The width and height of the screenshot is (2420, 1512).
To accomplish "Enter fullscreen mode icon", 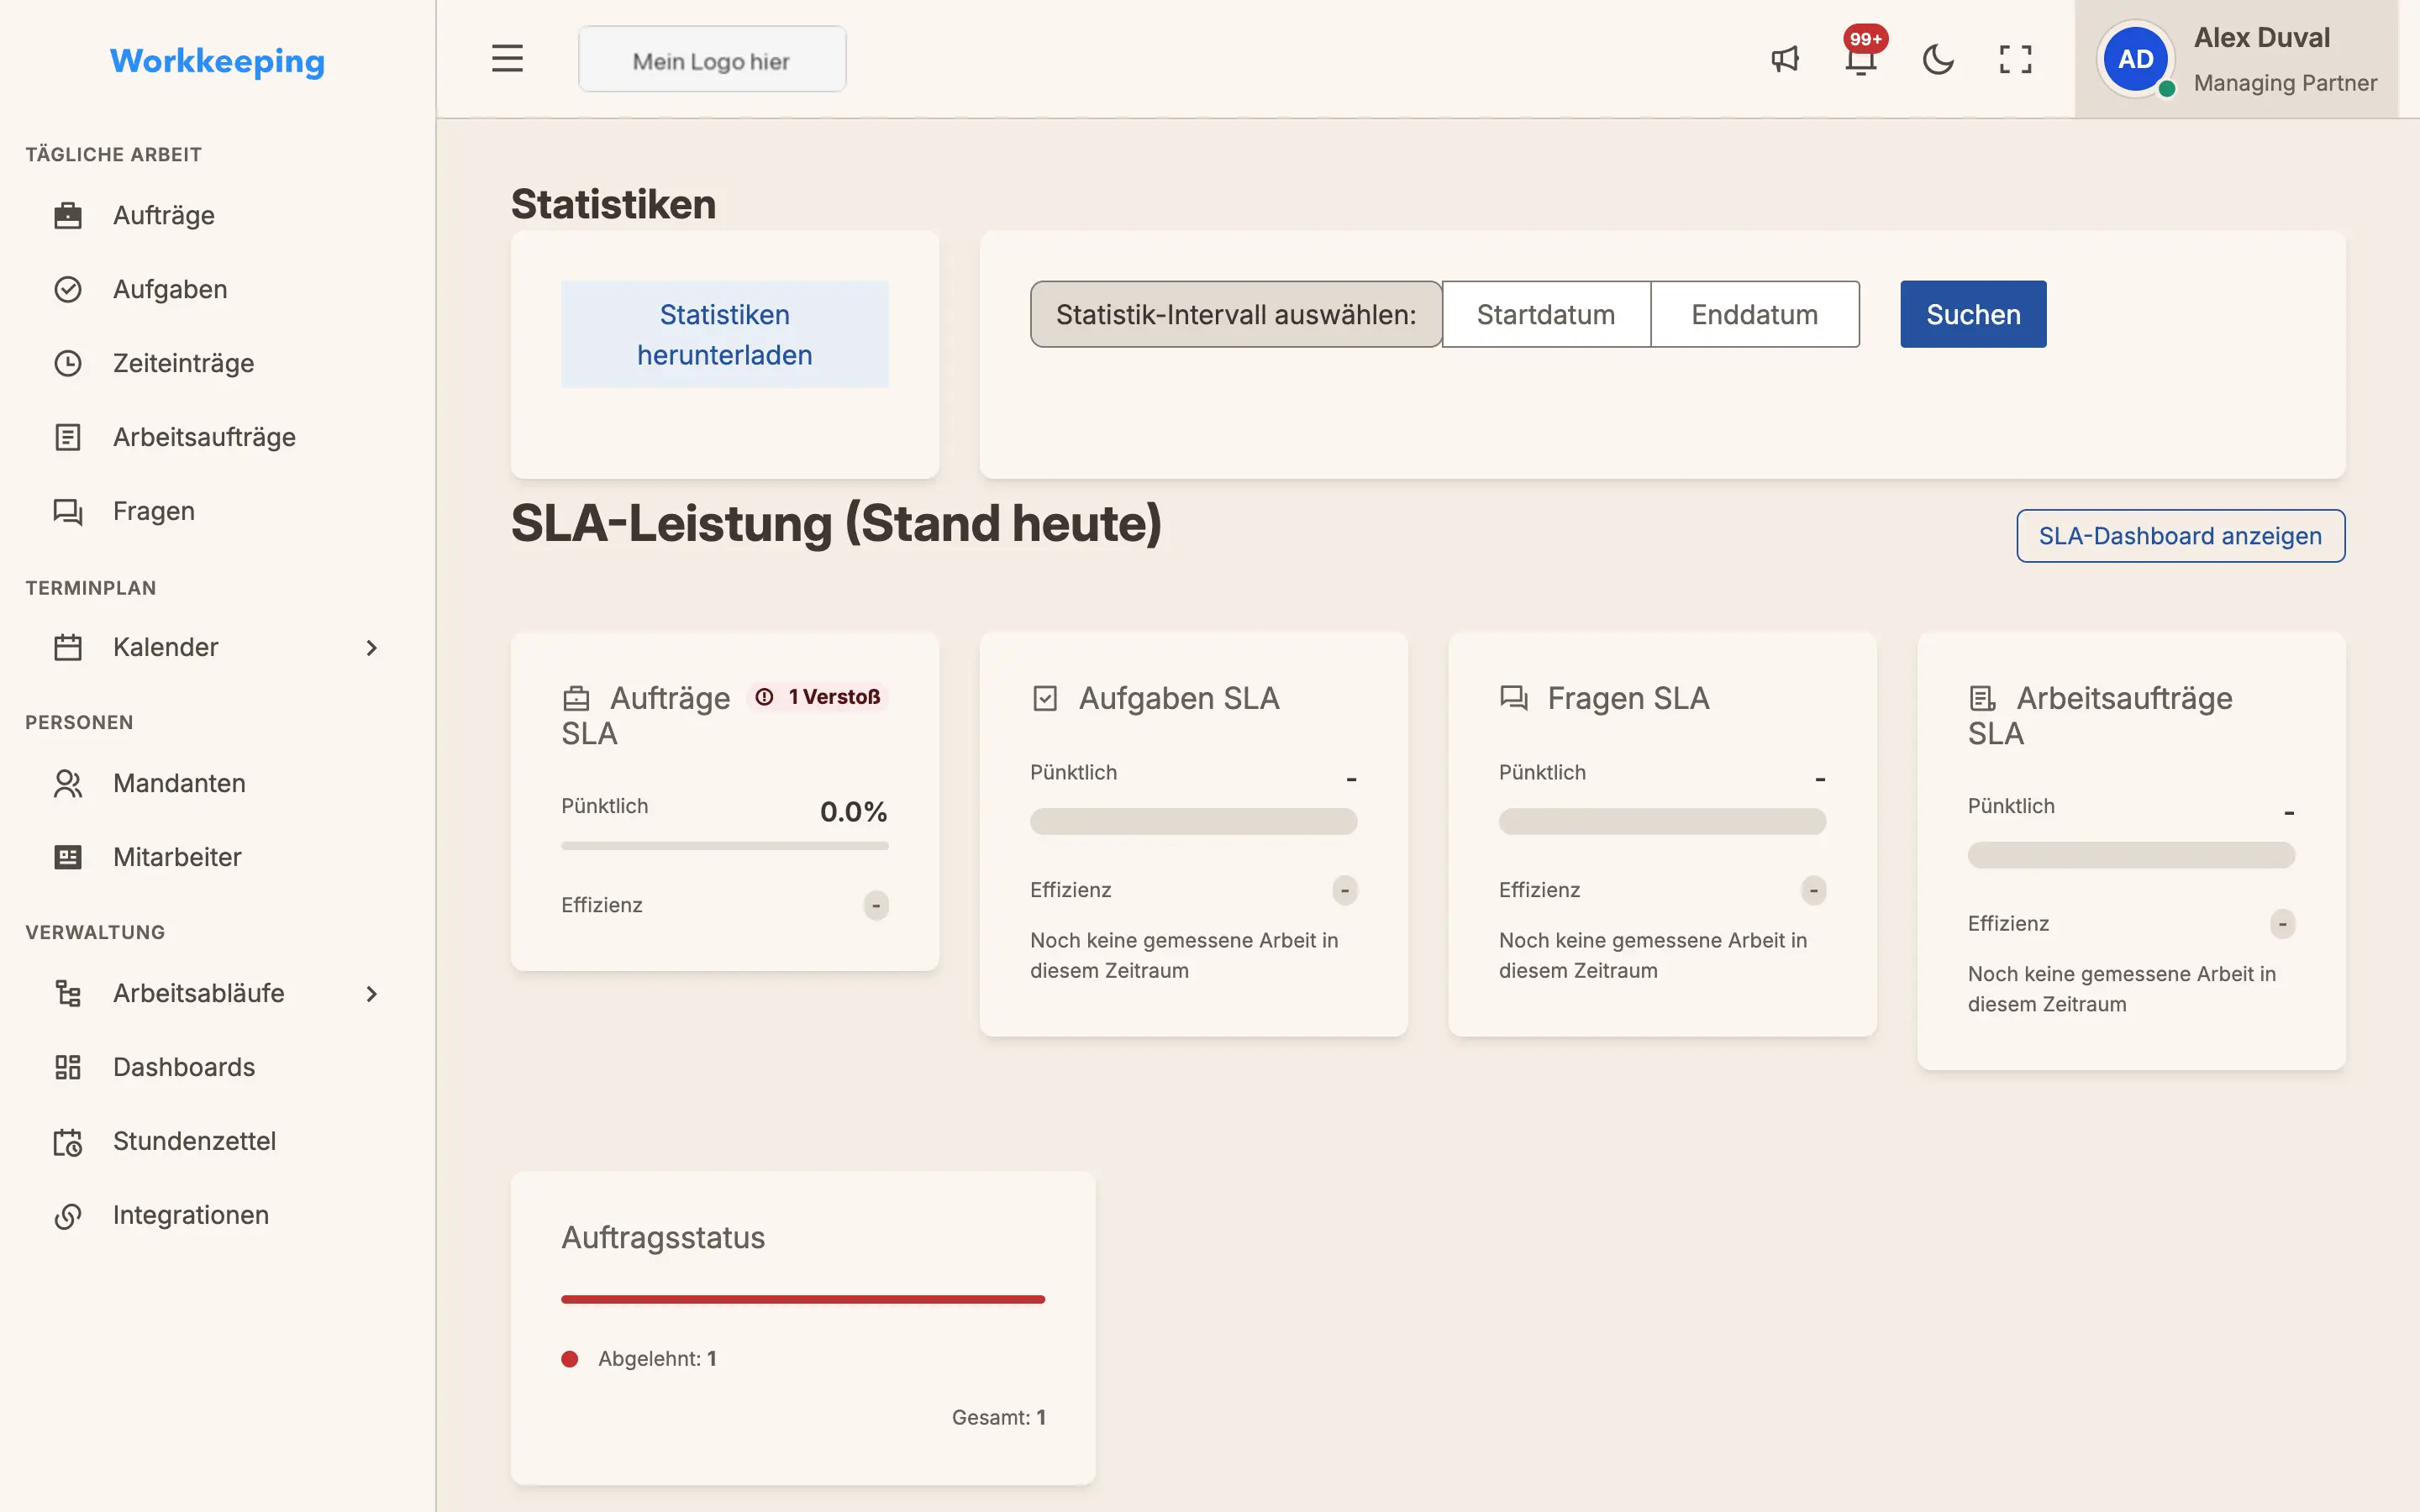I will click(x=2015, y=59).
